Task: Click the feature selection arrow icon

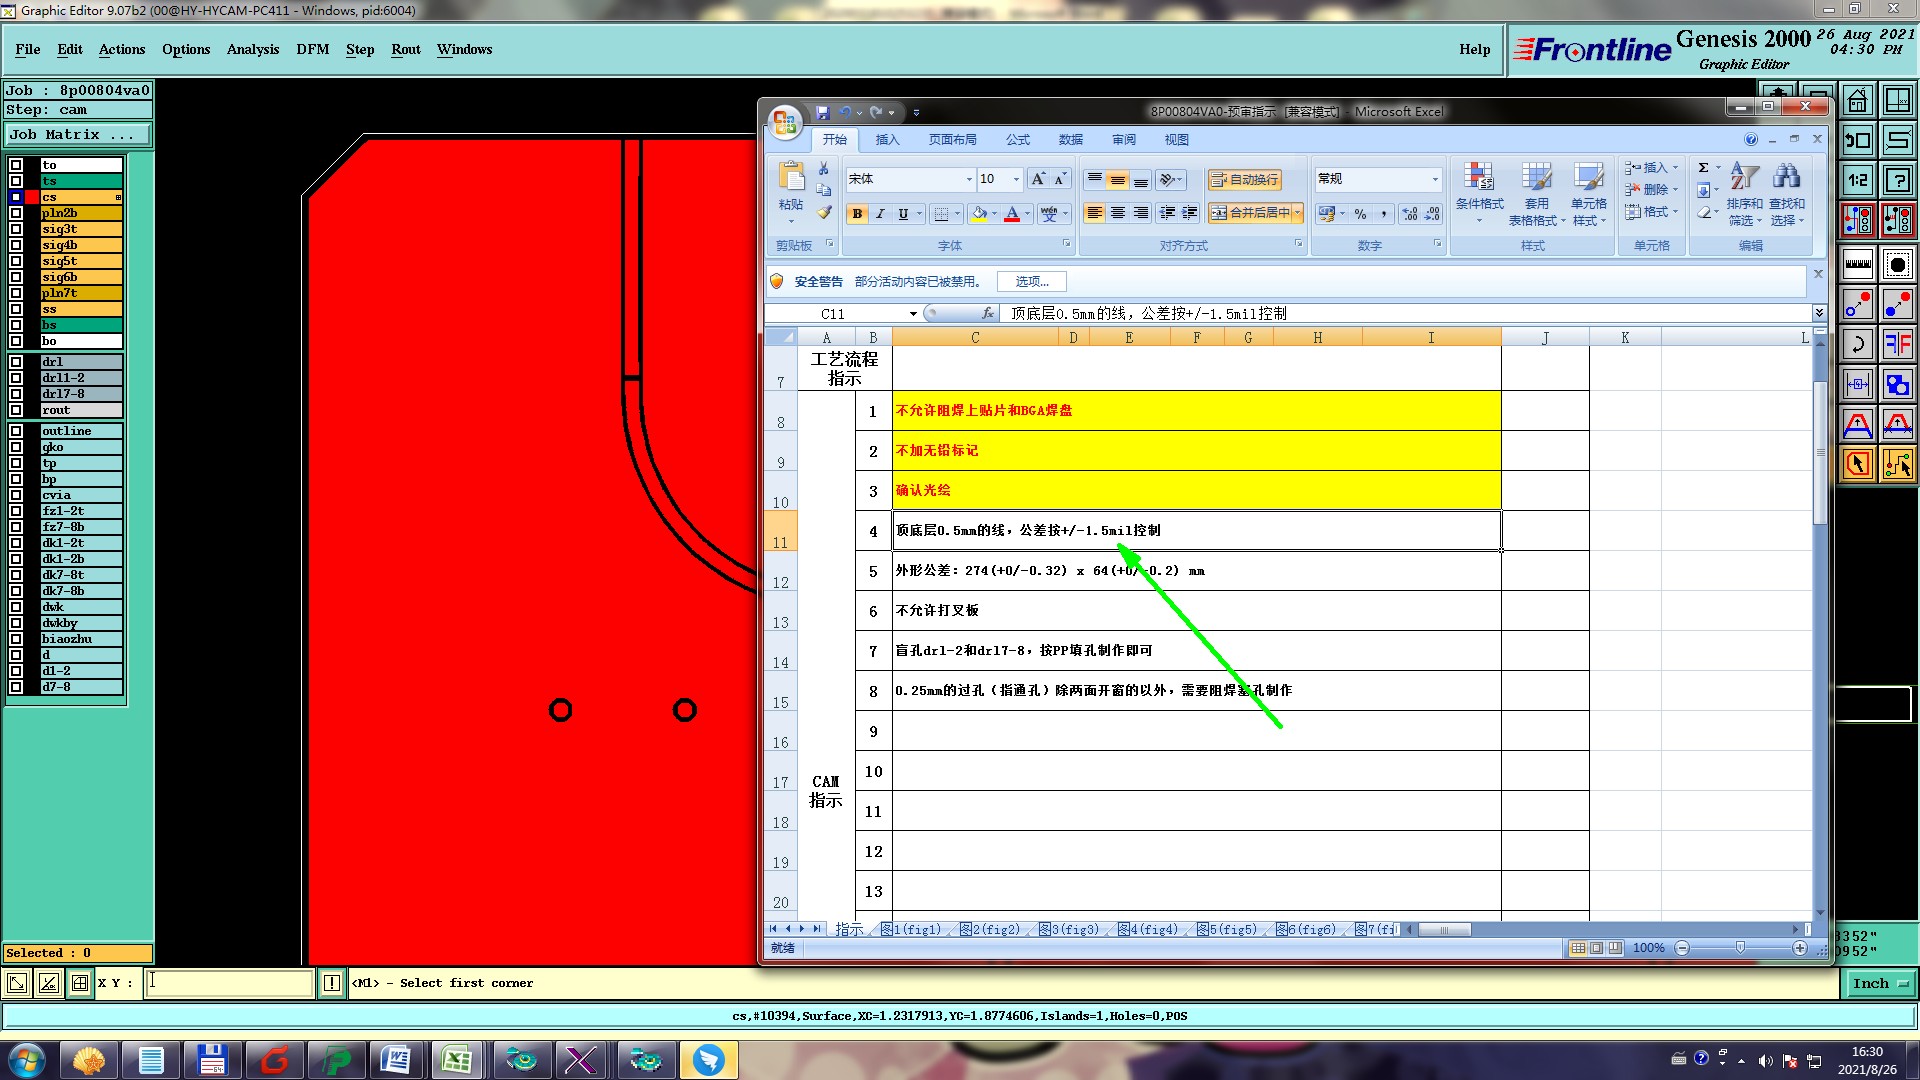Action: [1857, 464]
